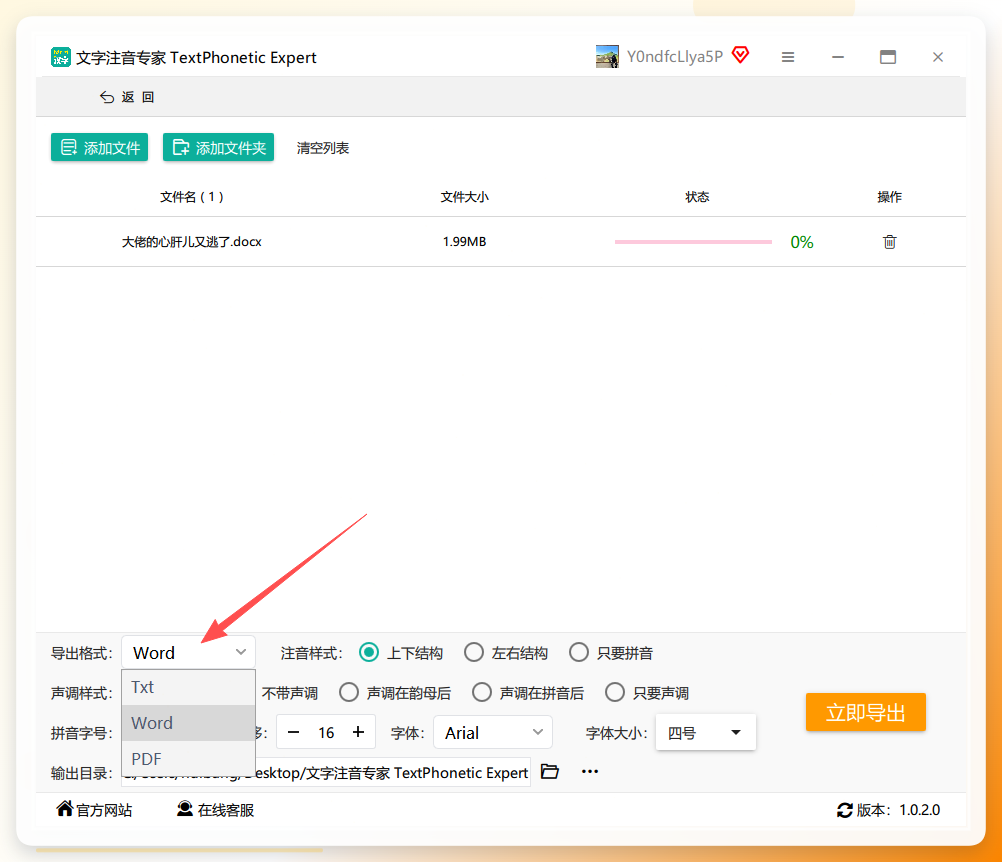
Task: Decrease the value 16 with minus button
Action: pyautogui.click(x=293, y=732)
